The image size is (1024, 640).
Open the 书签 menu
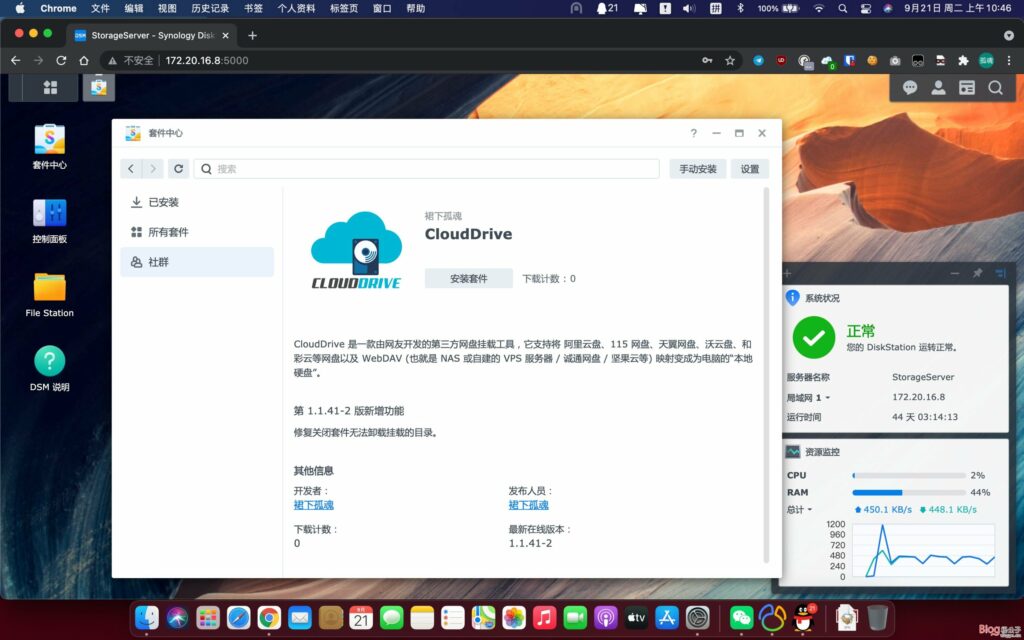(253, 8)
